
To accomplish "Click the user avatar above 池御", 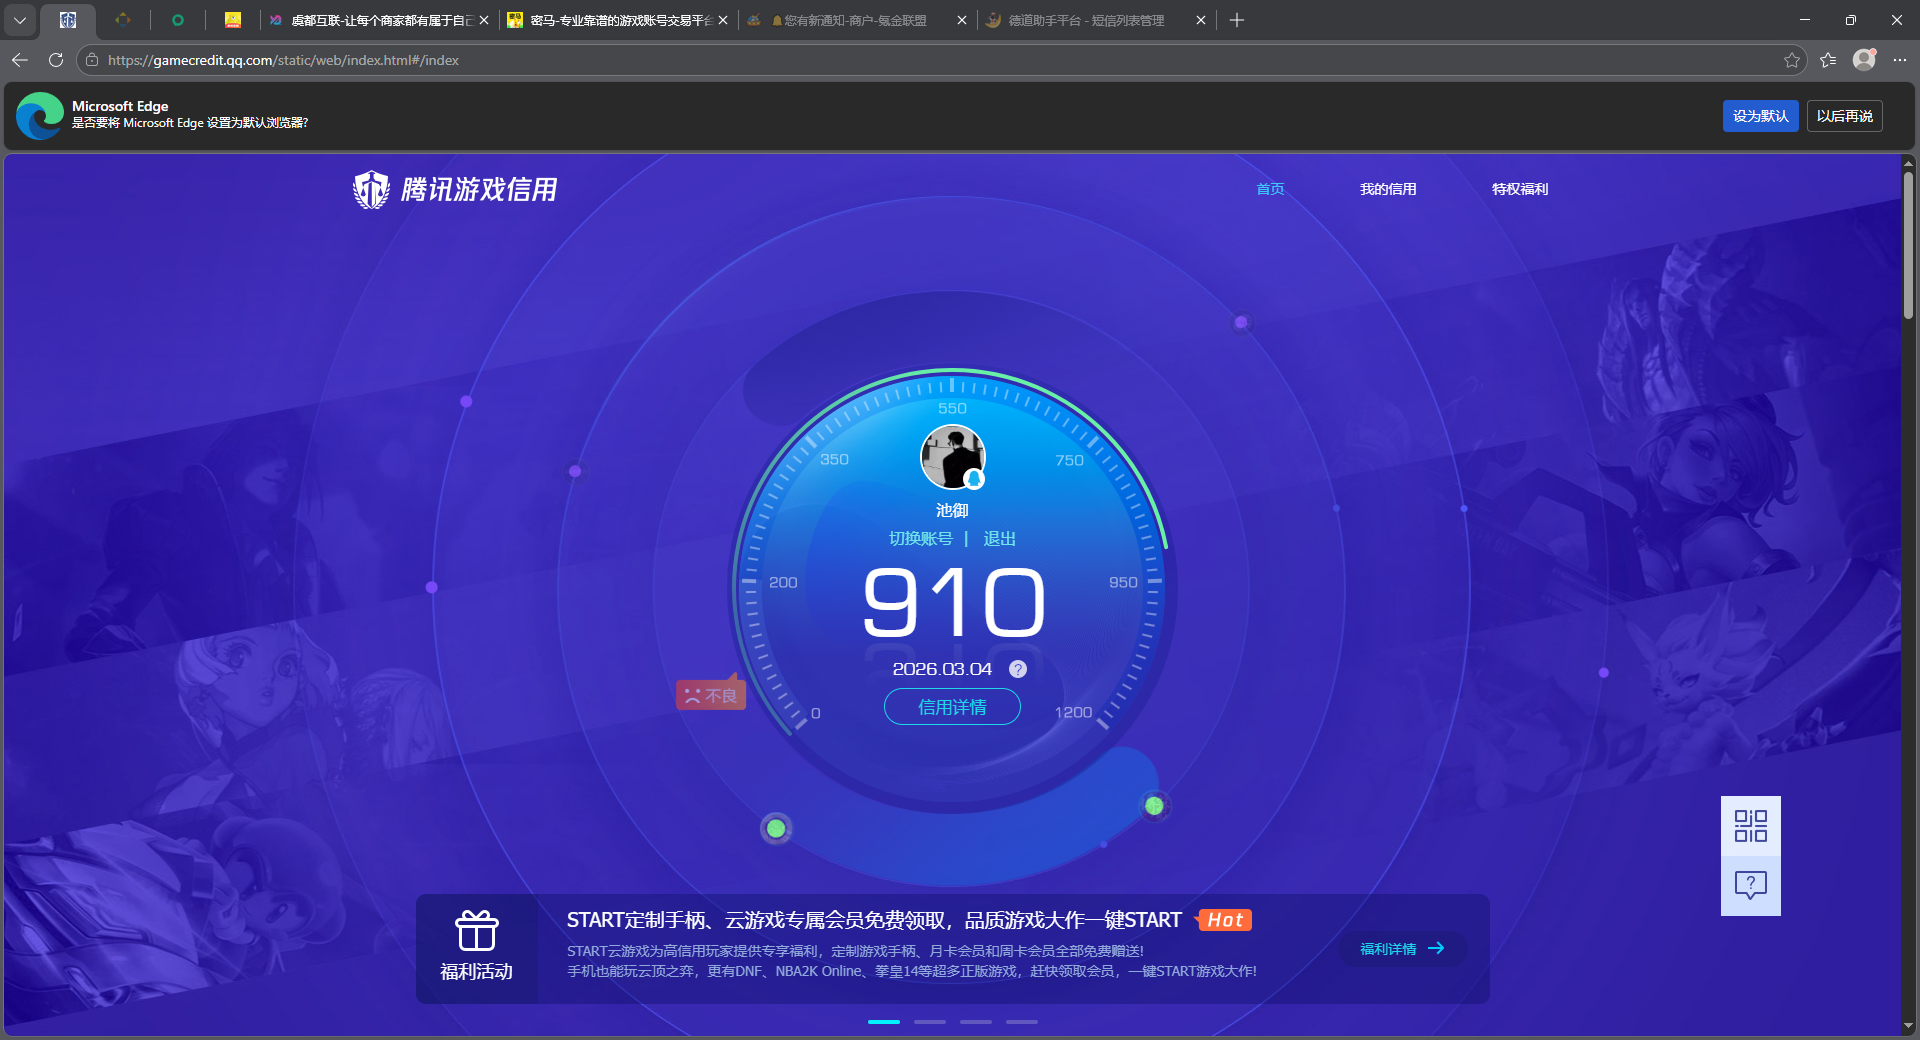I will 952,457.
